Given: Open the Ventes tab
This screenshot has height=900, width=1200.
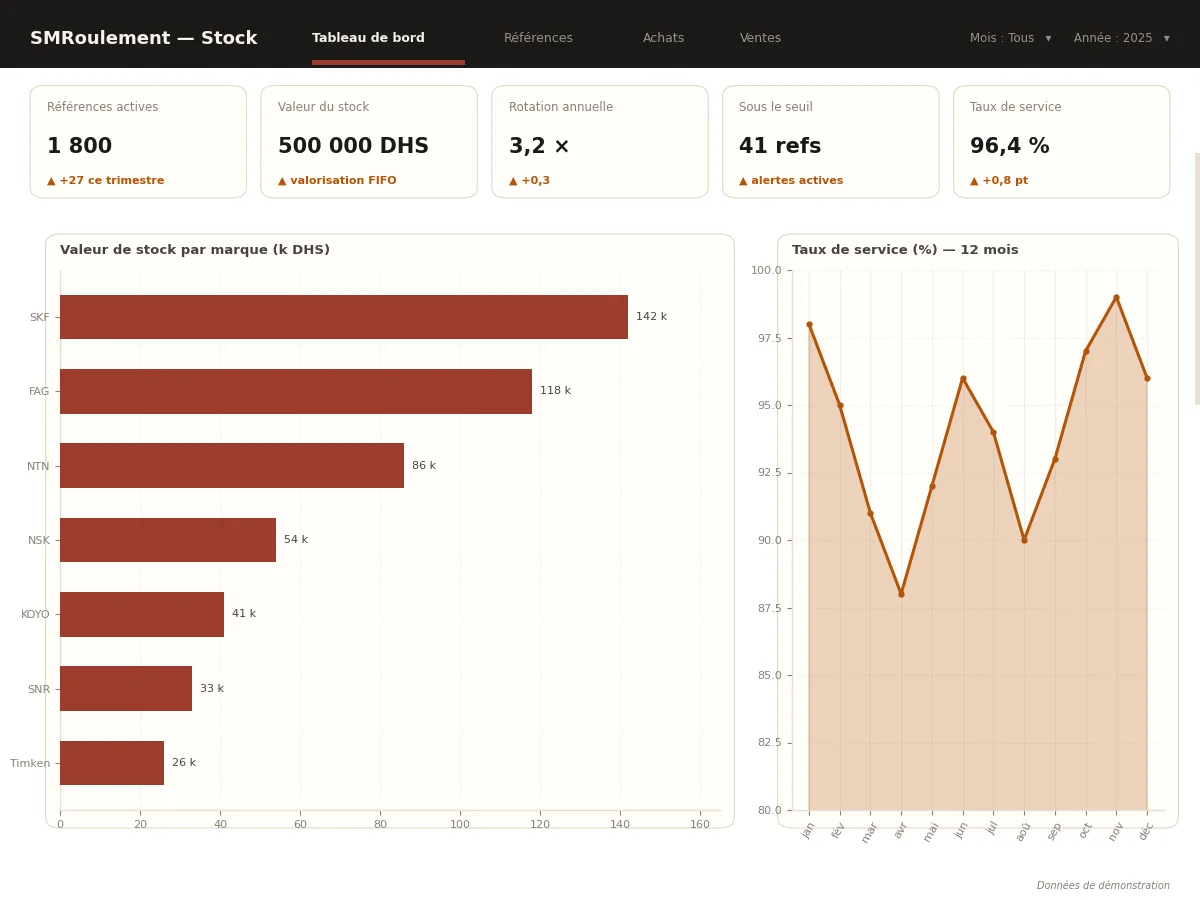Looking at the screenshot, I should point(761,38).
